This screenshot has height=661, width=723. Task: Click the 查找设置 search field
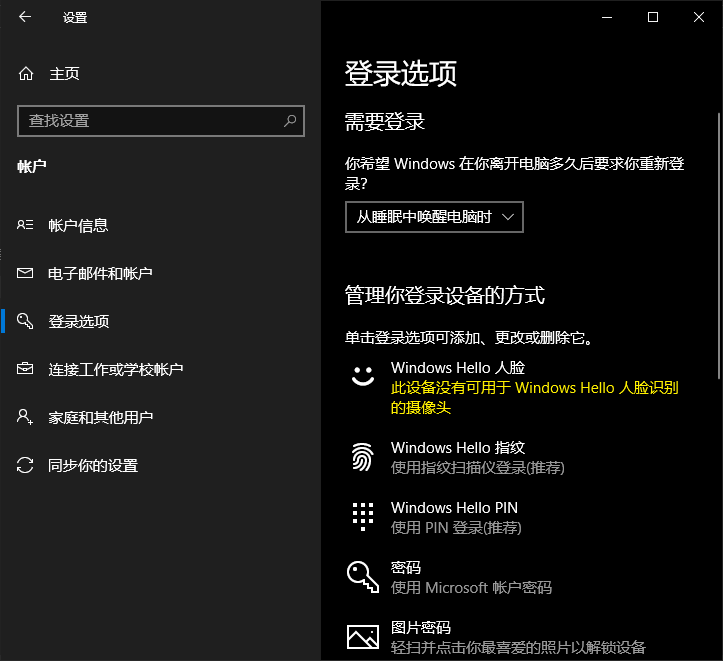[x=160, y=121]
